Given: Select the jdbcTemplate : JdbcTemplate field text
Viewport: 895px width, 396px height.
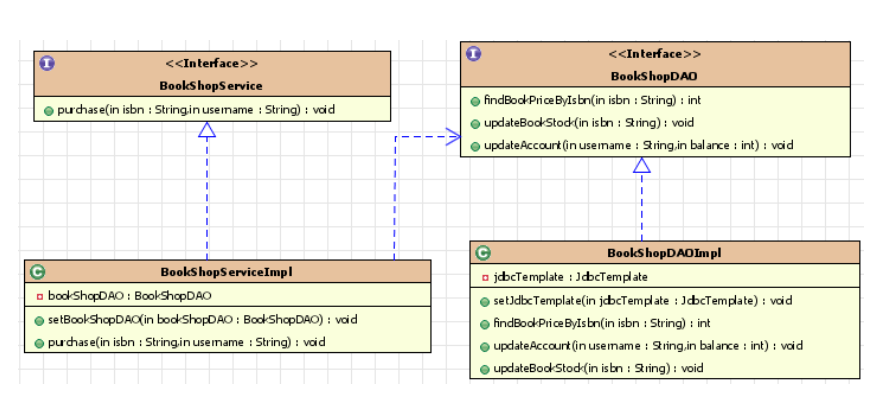Looking at the screenshot, I should pos(570,277).
